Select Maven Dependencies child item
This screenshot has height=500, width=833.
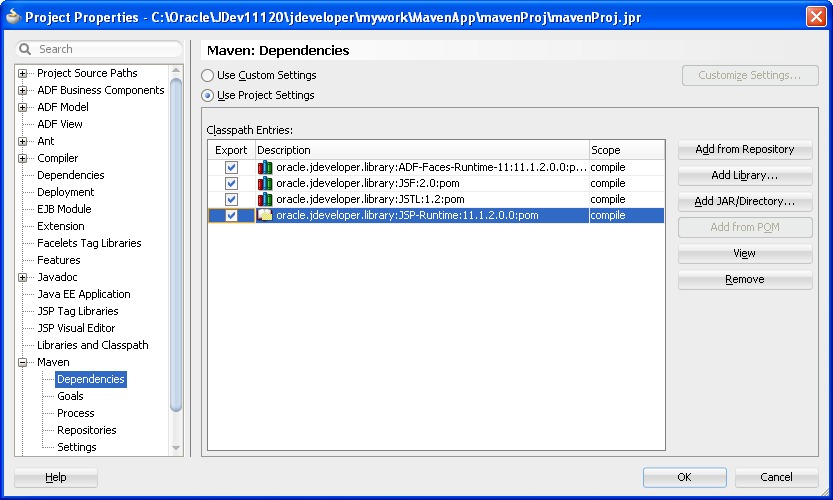[x=91, y=379]
